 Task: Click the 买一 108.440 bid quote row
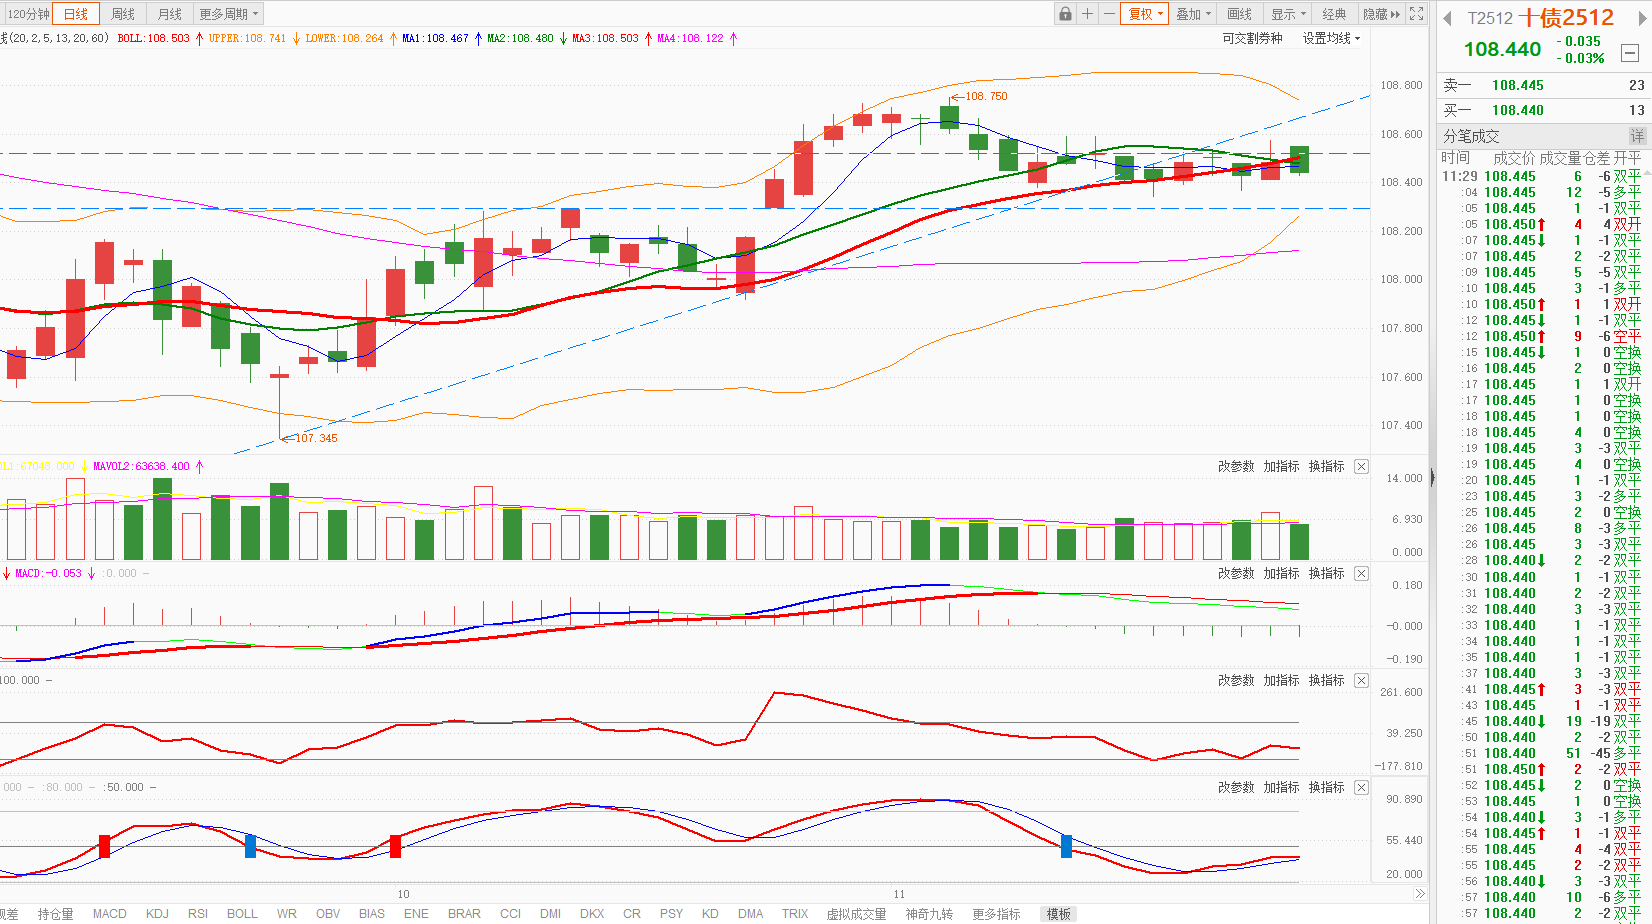(1543, 110)
